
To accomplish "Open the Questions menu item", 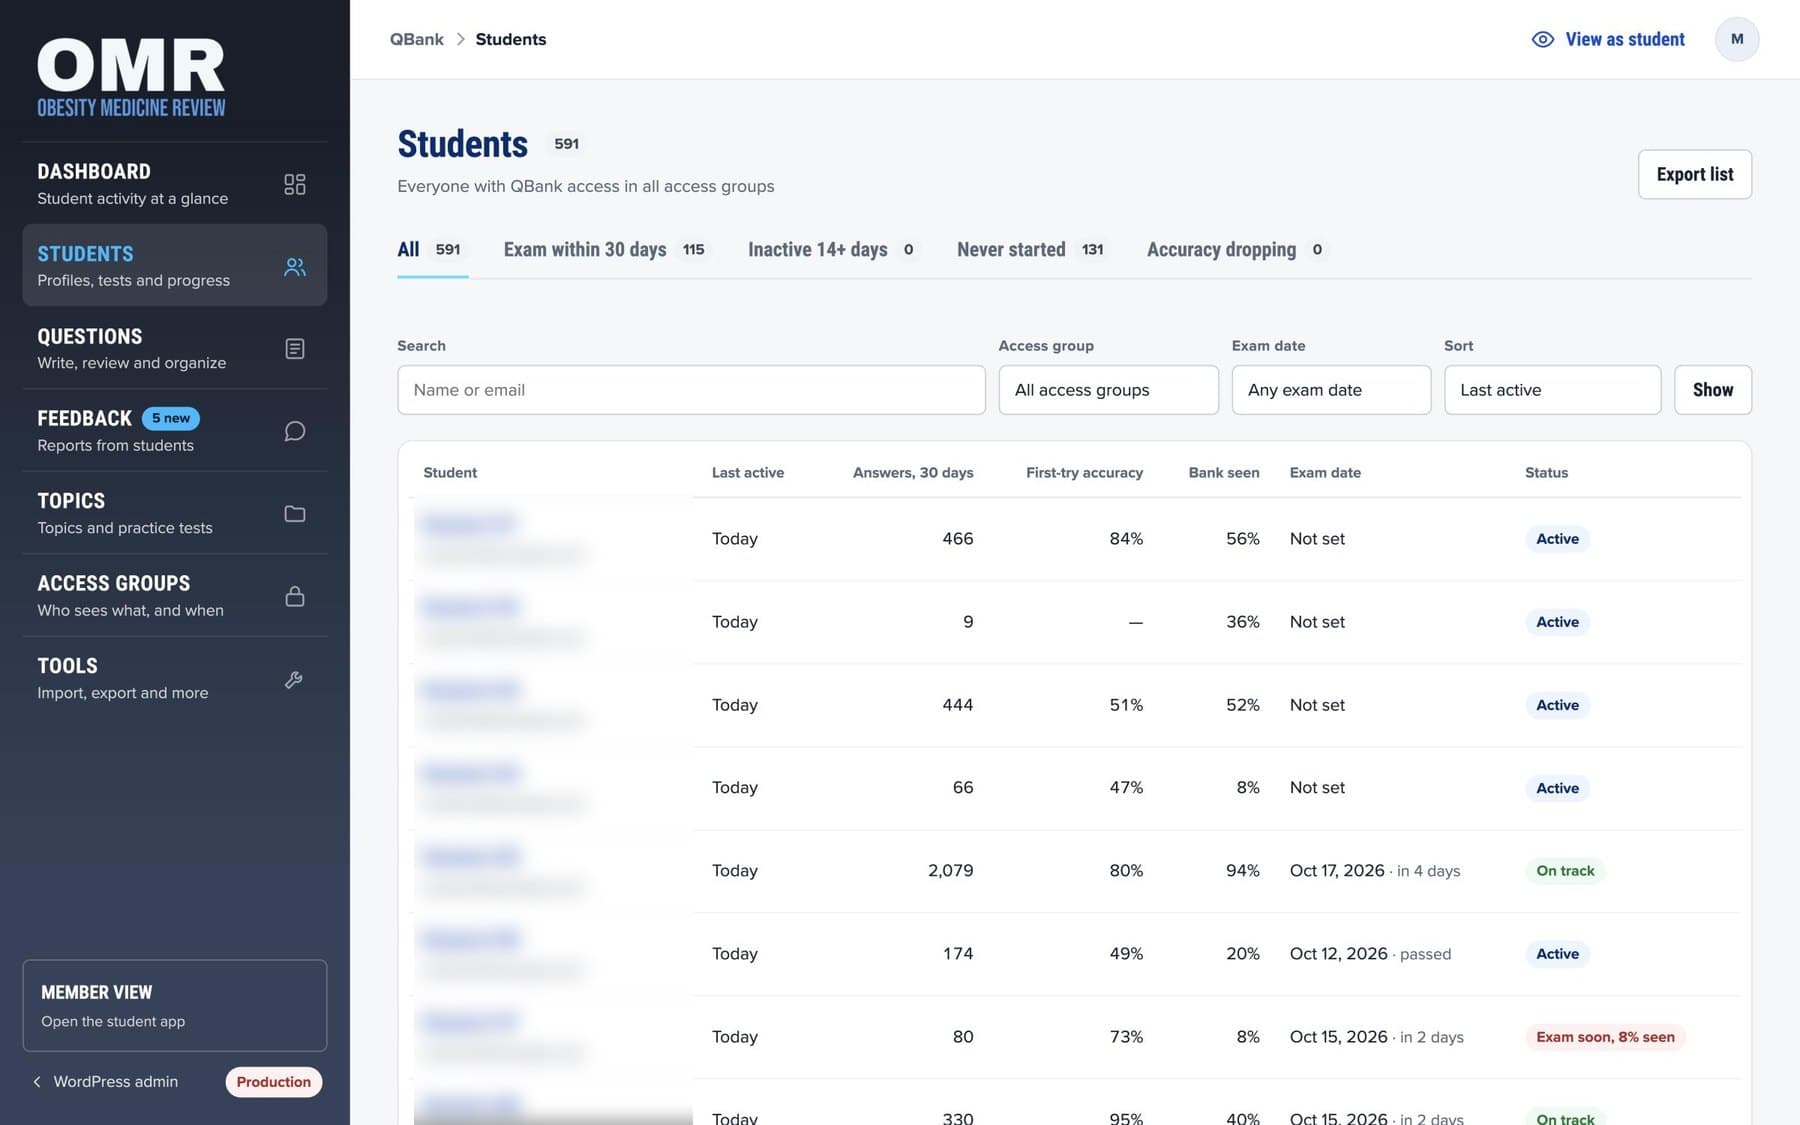I will tap(175, 349).
